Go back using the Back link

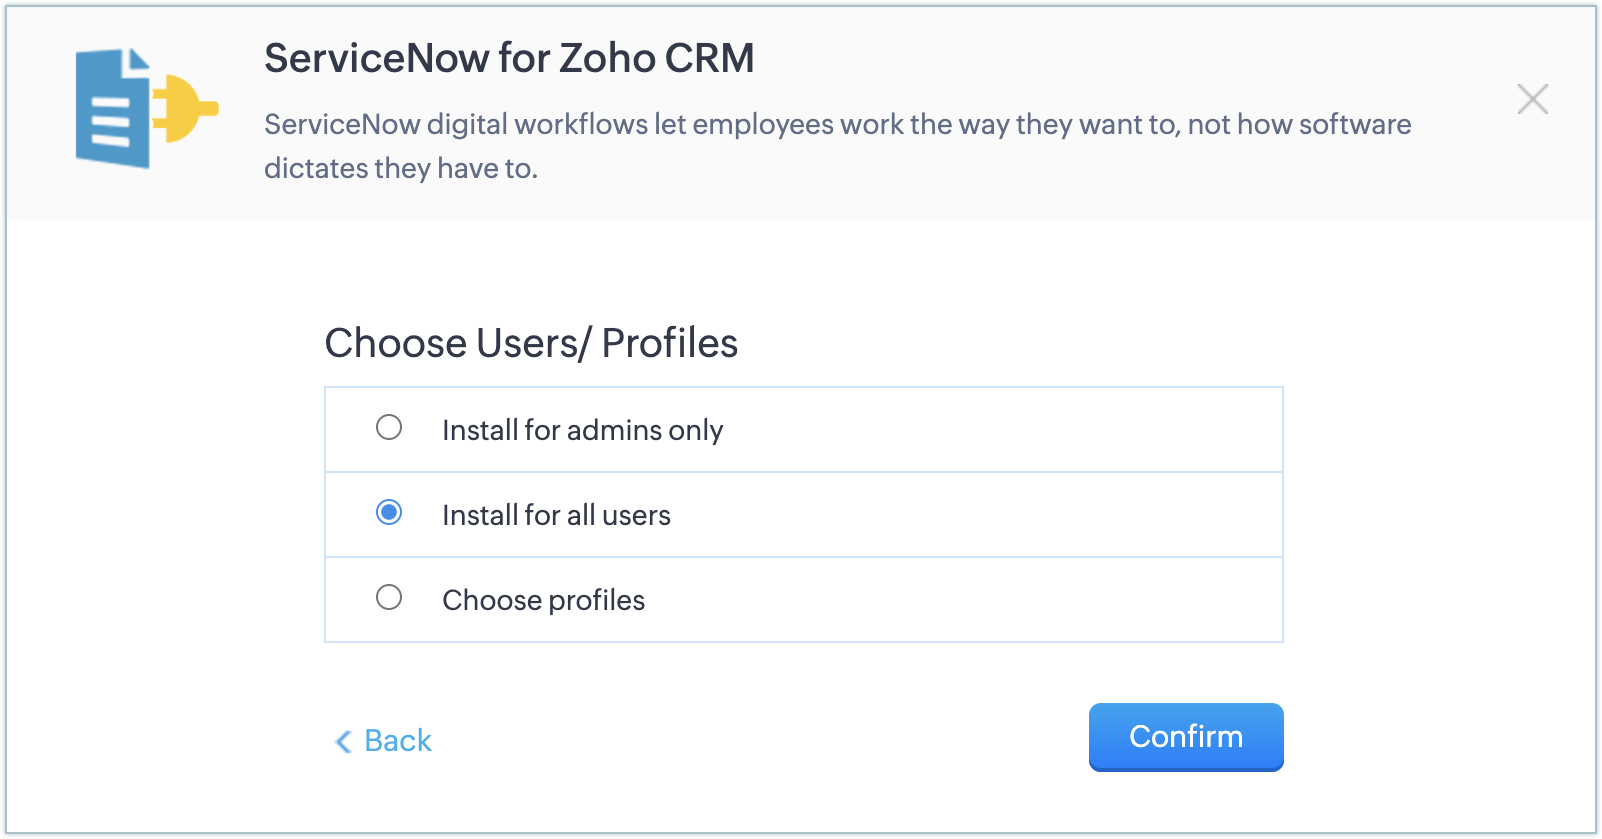point(397,741)
